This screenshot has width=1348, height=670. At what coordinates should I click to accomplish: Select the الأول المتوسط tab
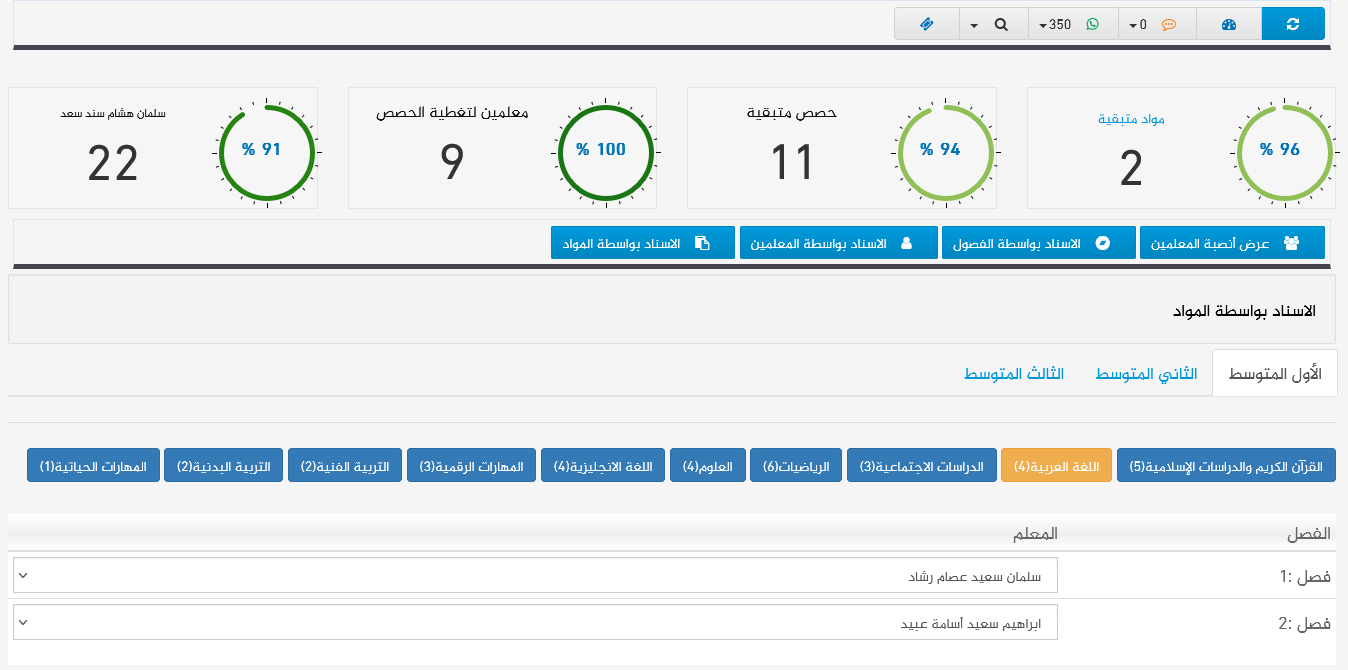(x=1274, y=374)
